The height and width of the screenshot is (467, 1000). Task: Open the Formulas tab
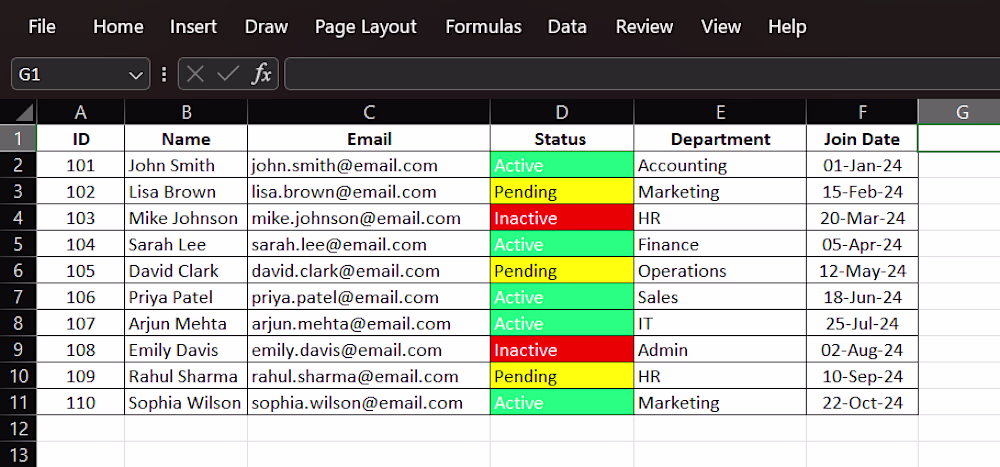[x=483, y=27]
